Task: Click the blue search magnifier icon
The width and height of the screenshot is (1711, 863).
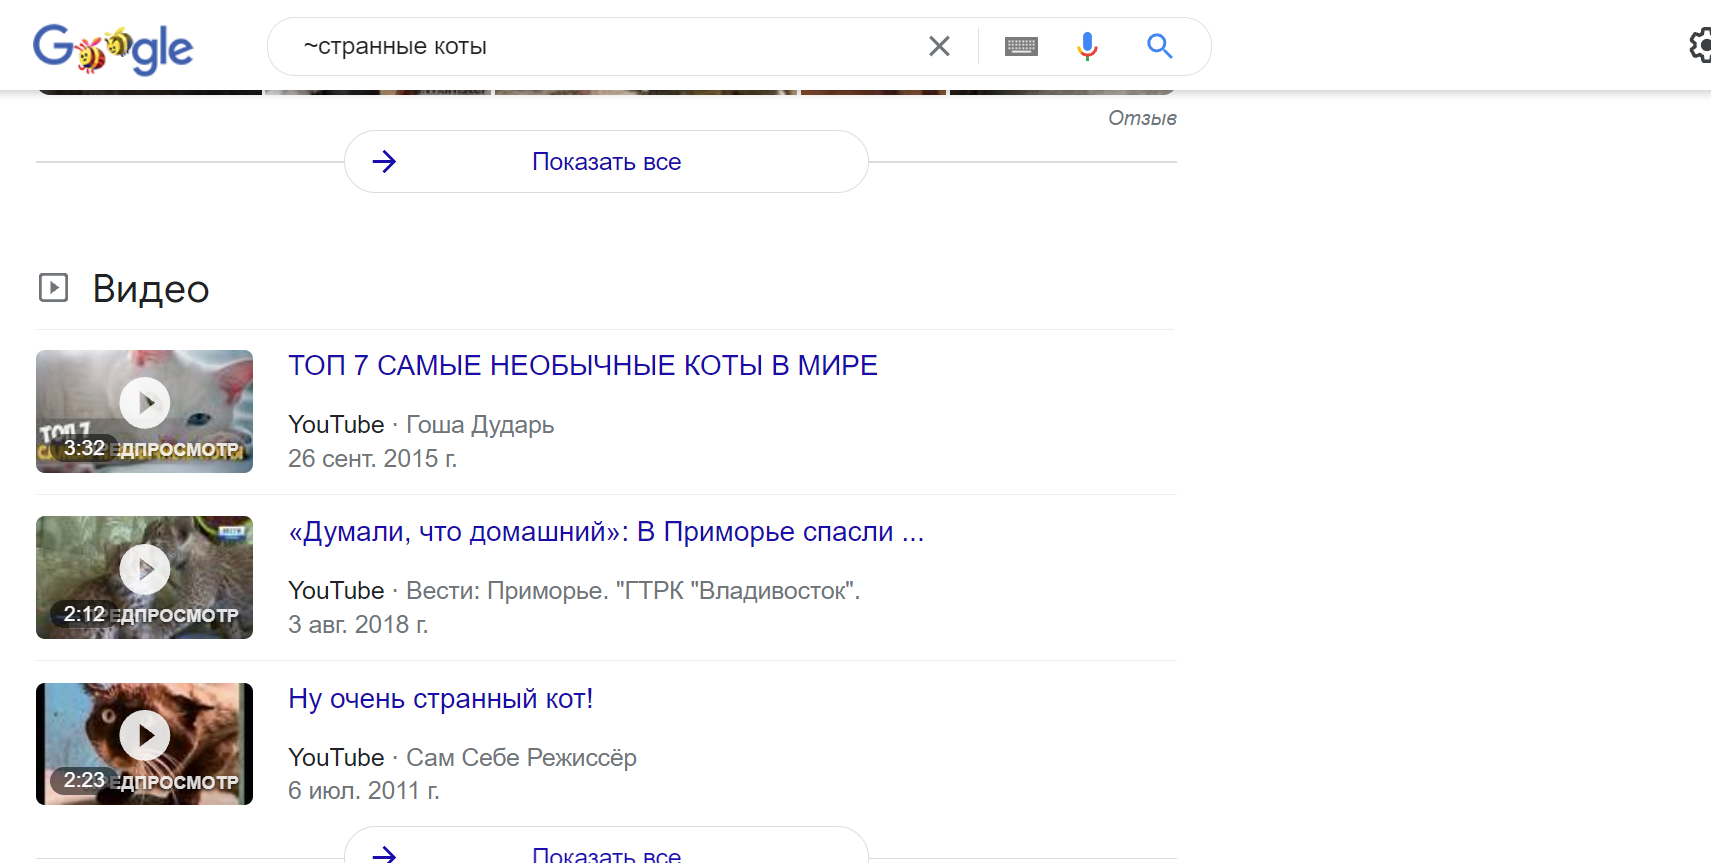Action: [x=1159, y=46]
